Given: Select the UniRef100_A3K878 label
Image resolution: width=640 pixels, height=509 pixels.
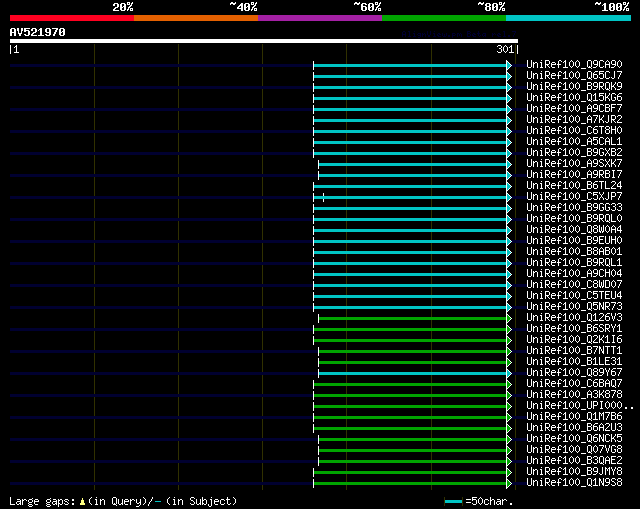Looking at the screenshot, I should [574, 395].
